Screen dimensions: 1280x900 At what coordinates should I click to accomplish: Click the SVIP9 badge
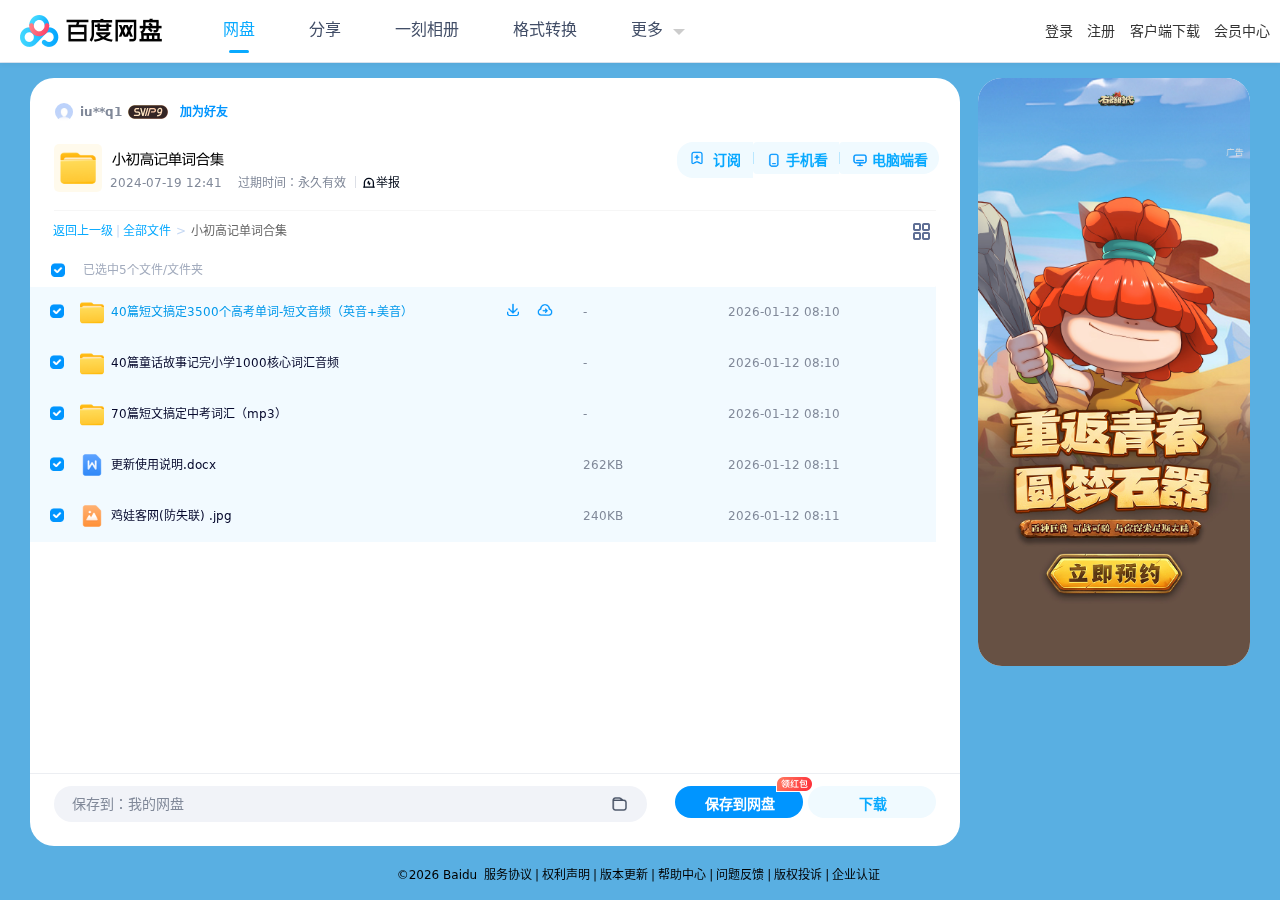click(x=148, y=112)
